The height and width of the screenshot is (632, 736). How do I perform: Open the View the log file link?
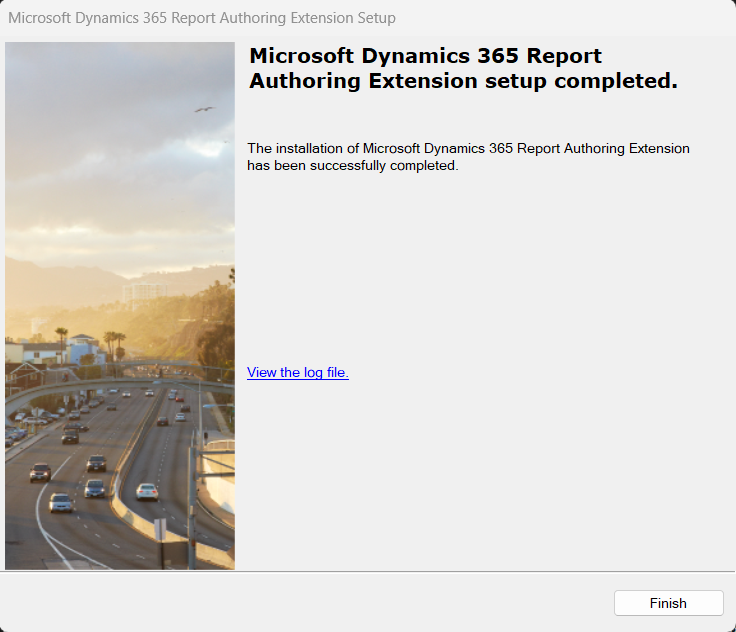pyautogui.click(x=298, y=372)
